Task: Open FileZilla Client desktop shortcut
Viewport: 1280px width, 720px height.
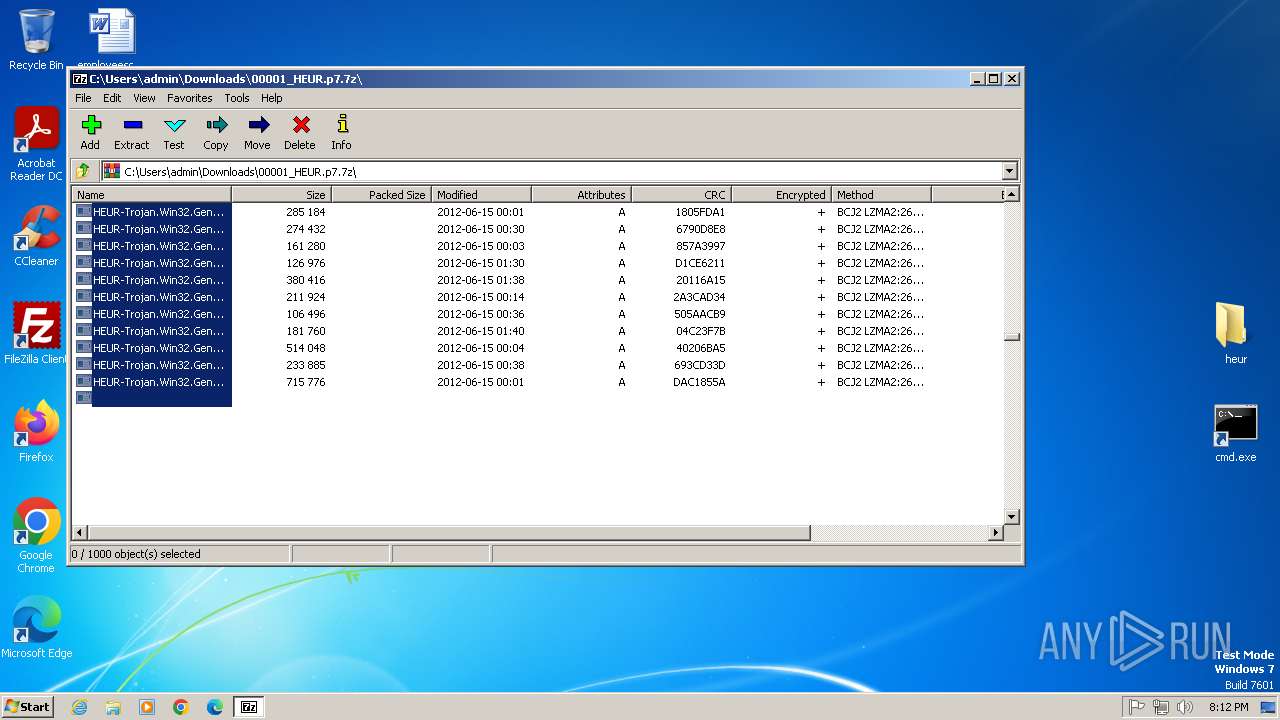Action: point(36,333)
